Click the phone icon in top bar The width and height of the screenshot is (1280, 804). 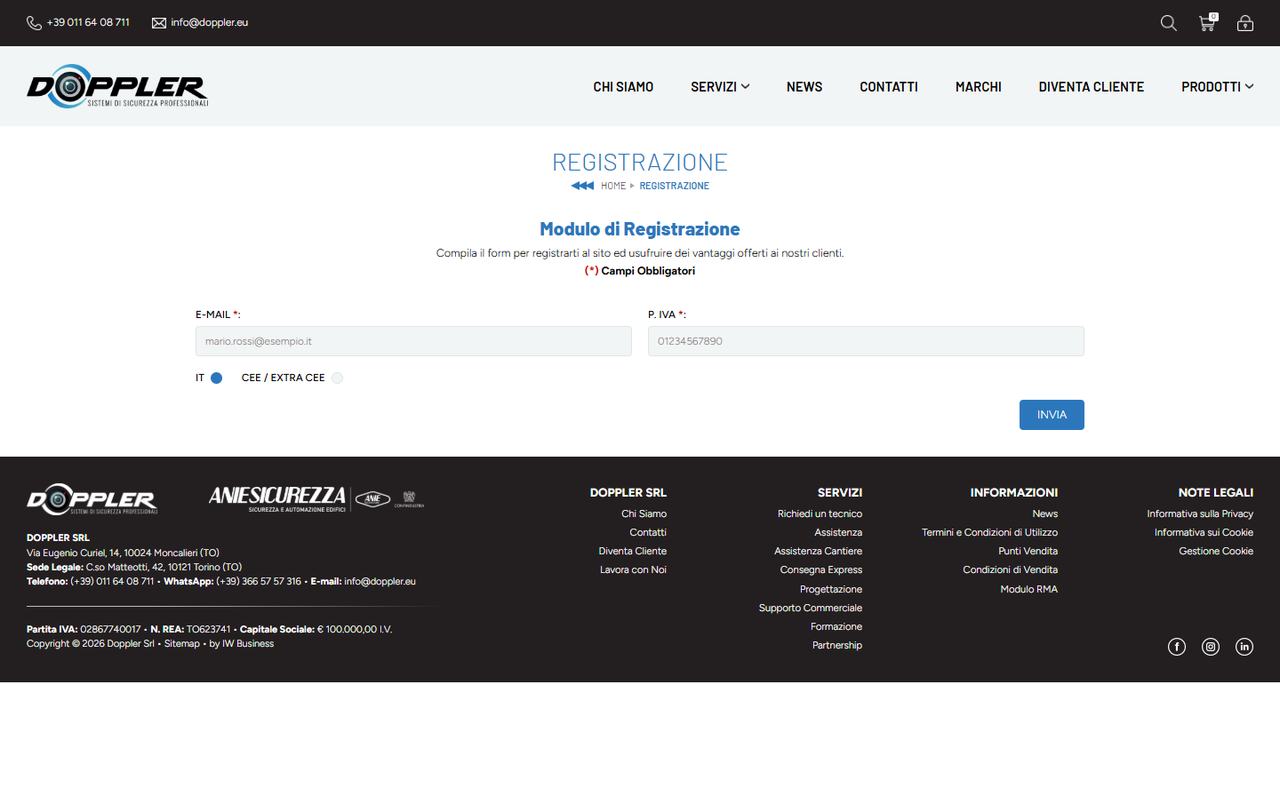coord(34,23)
